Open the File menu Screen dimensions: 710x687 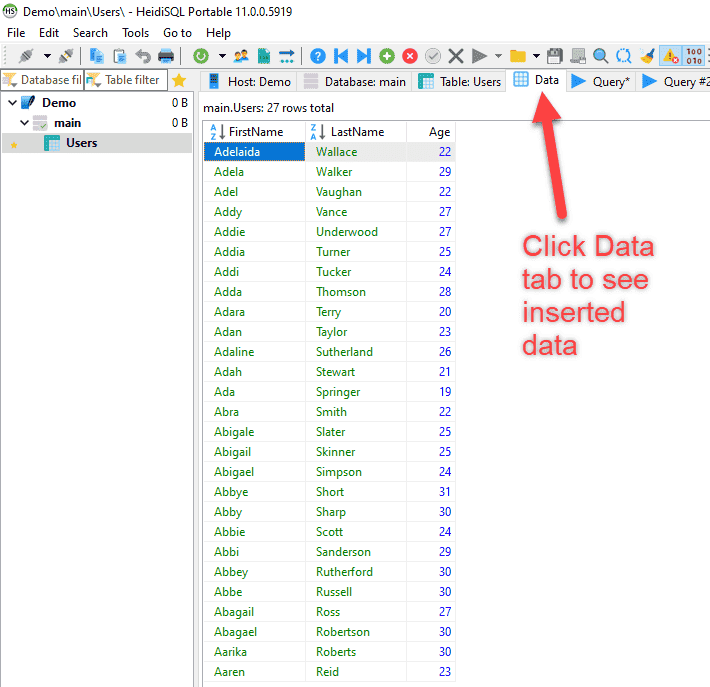(x=16, y=33)
